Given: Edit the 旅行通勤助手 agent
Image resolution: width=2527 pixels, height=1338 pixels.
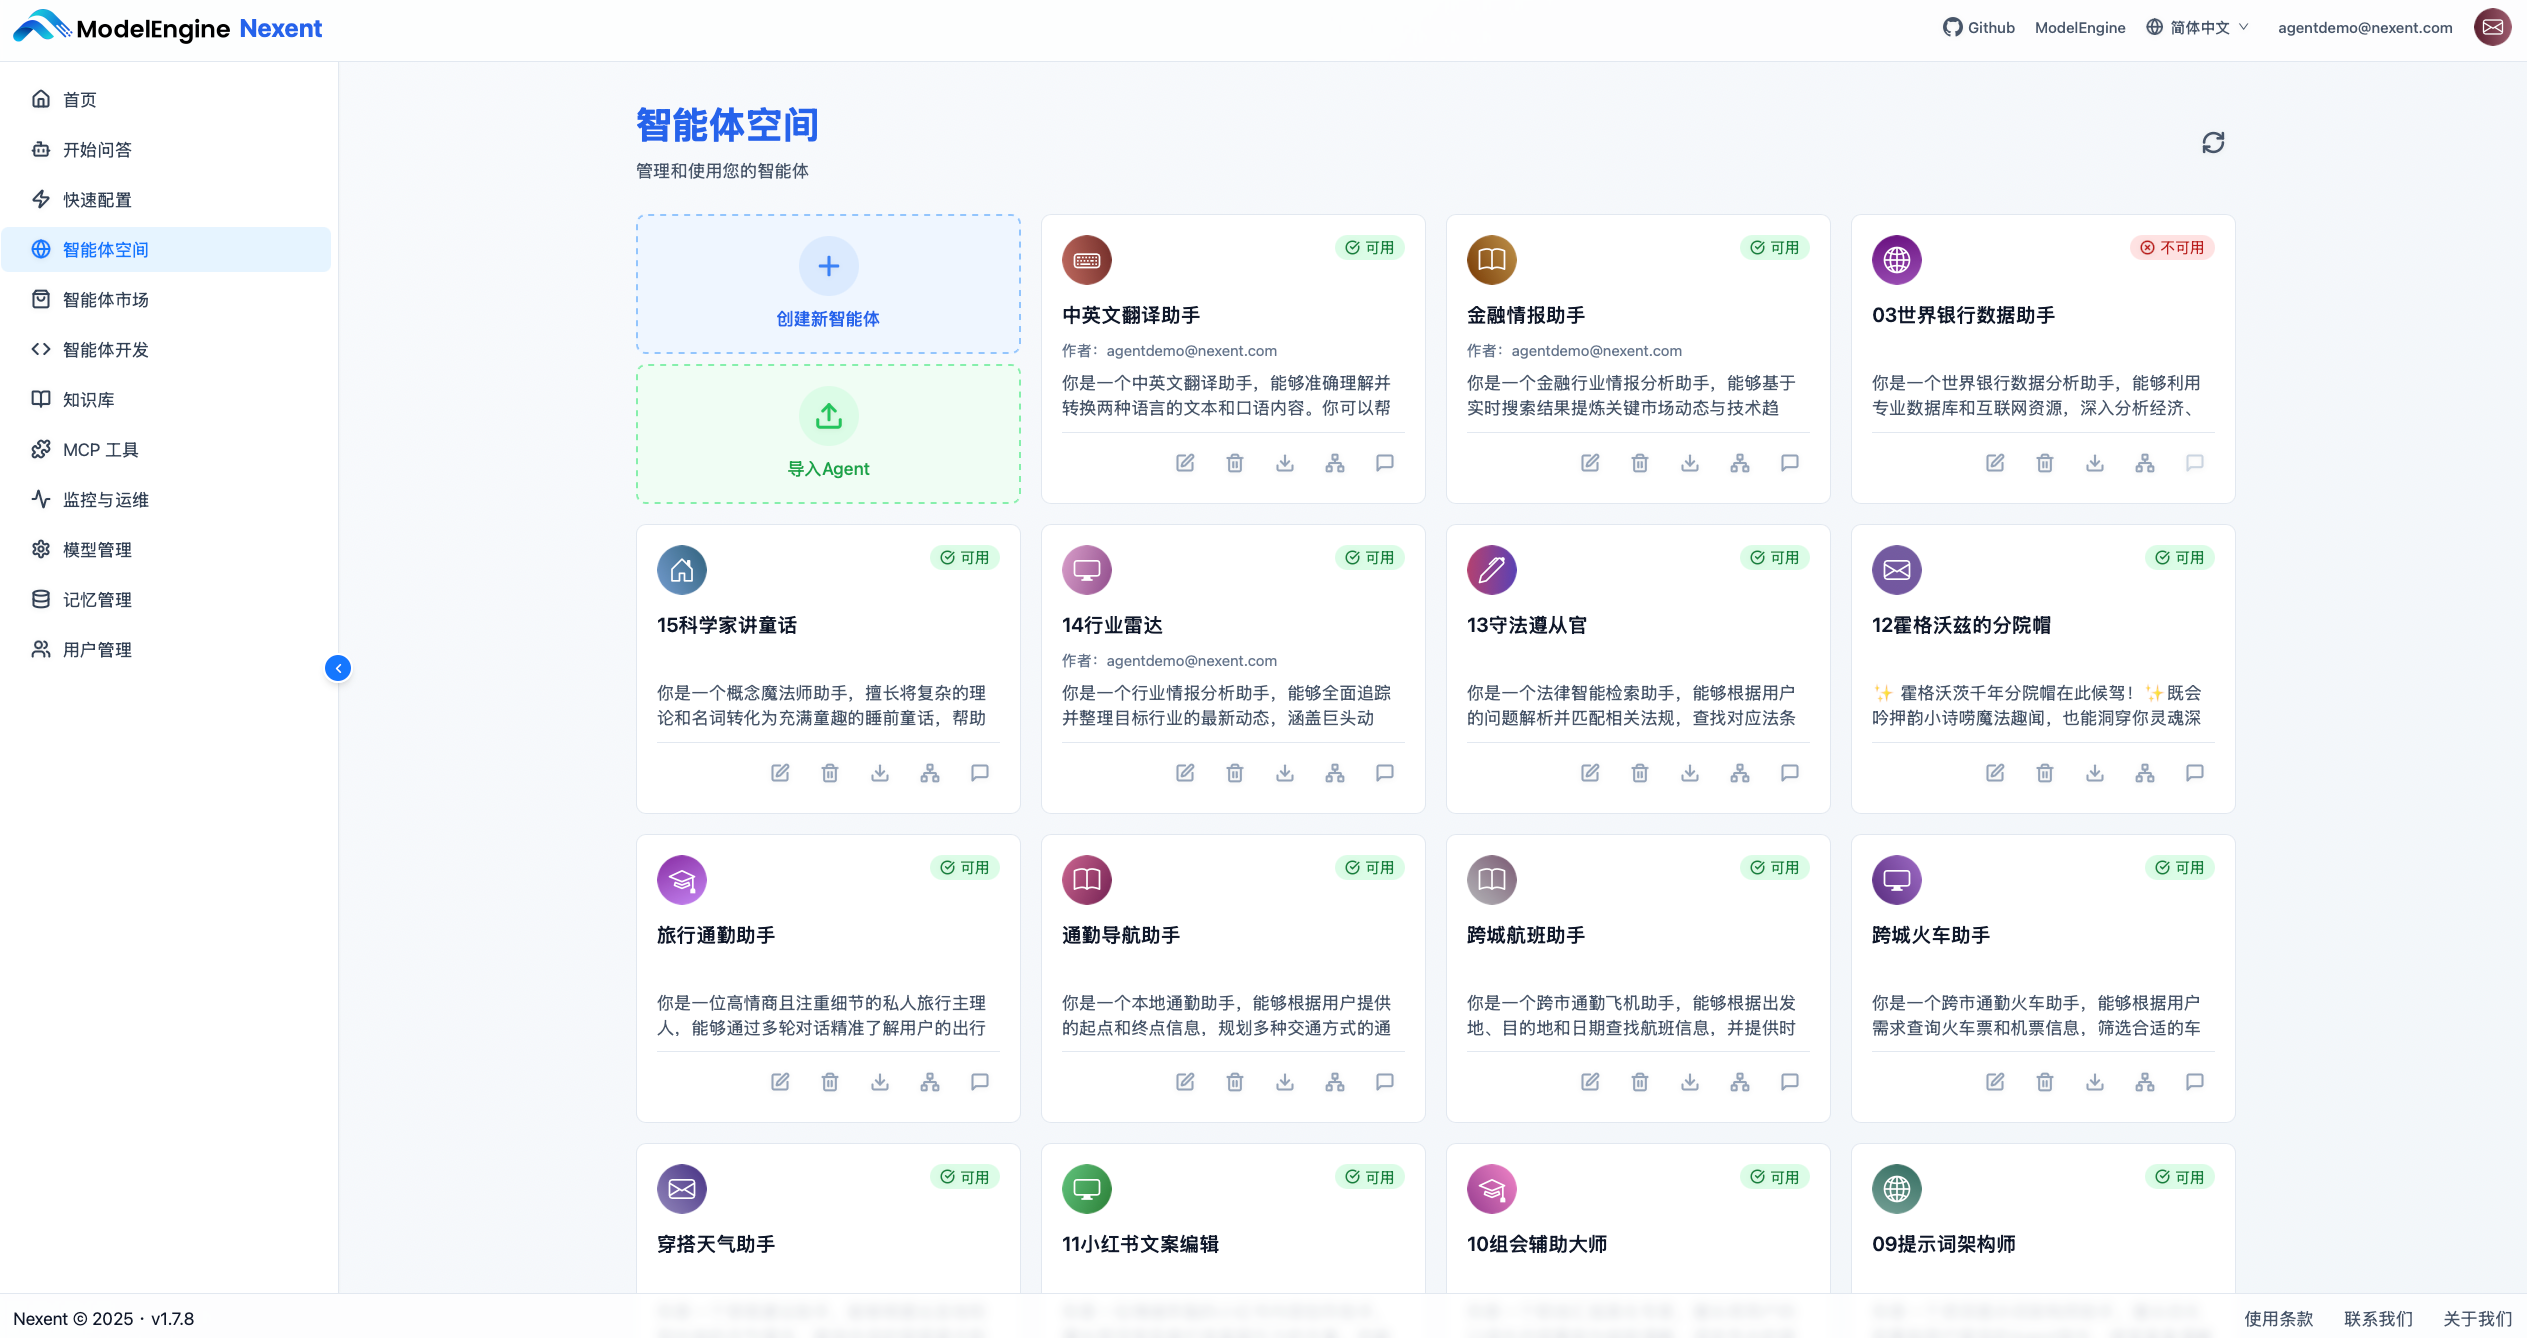Looking at the screenshot, I should (780, 1082).
